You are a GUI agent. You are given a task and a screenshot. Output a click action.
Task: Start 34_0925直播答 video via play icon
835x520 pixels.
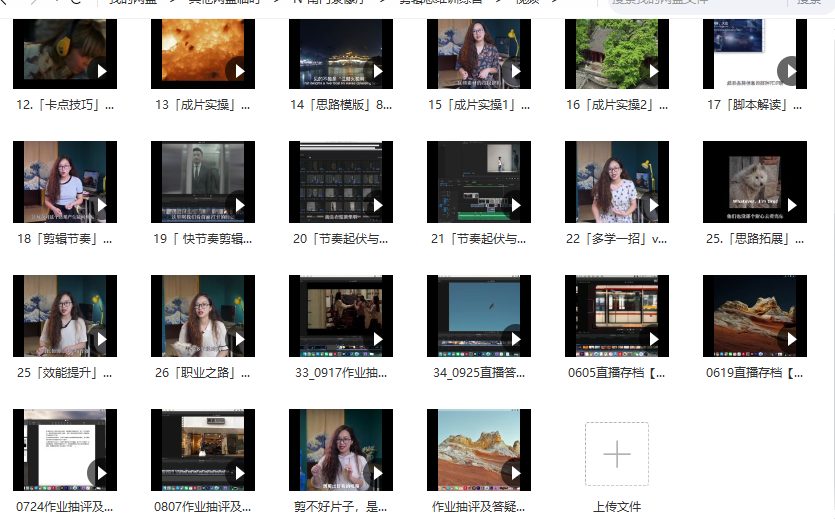(515, 339)
